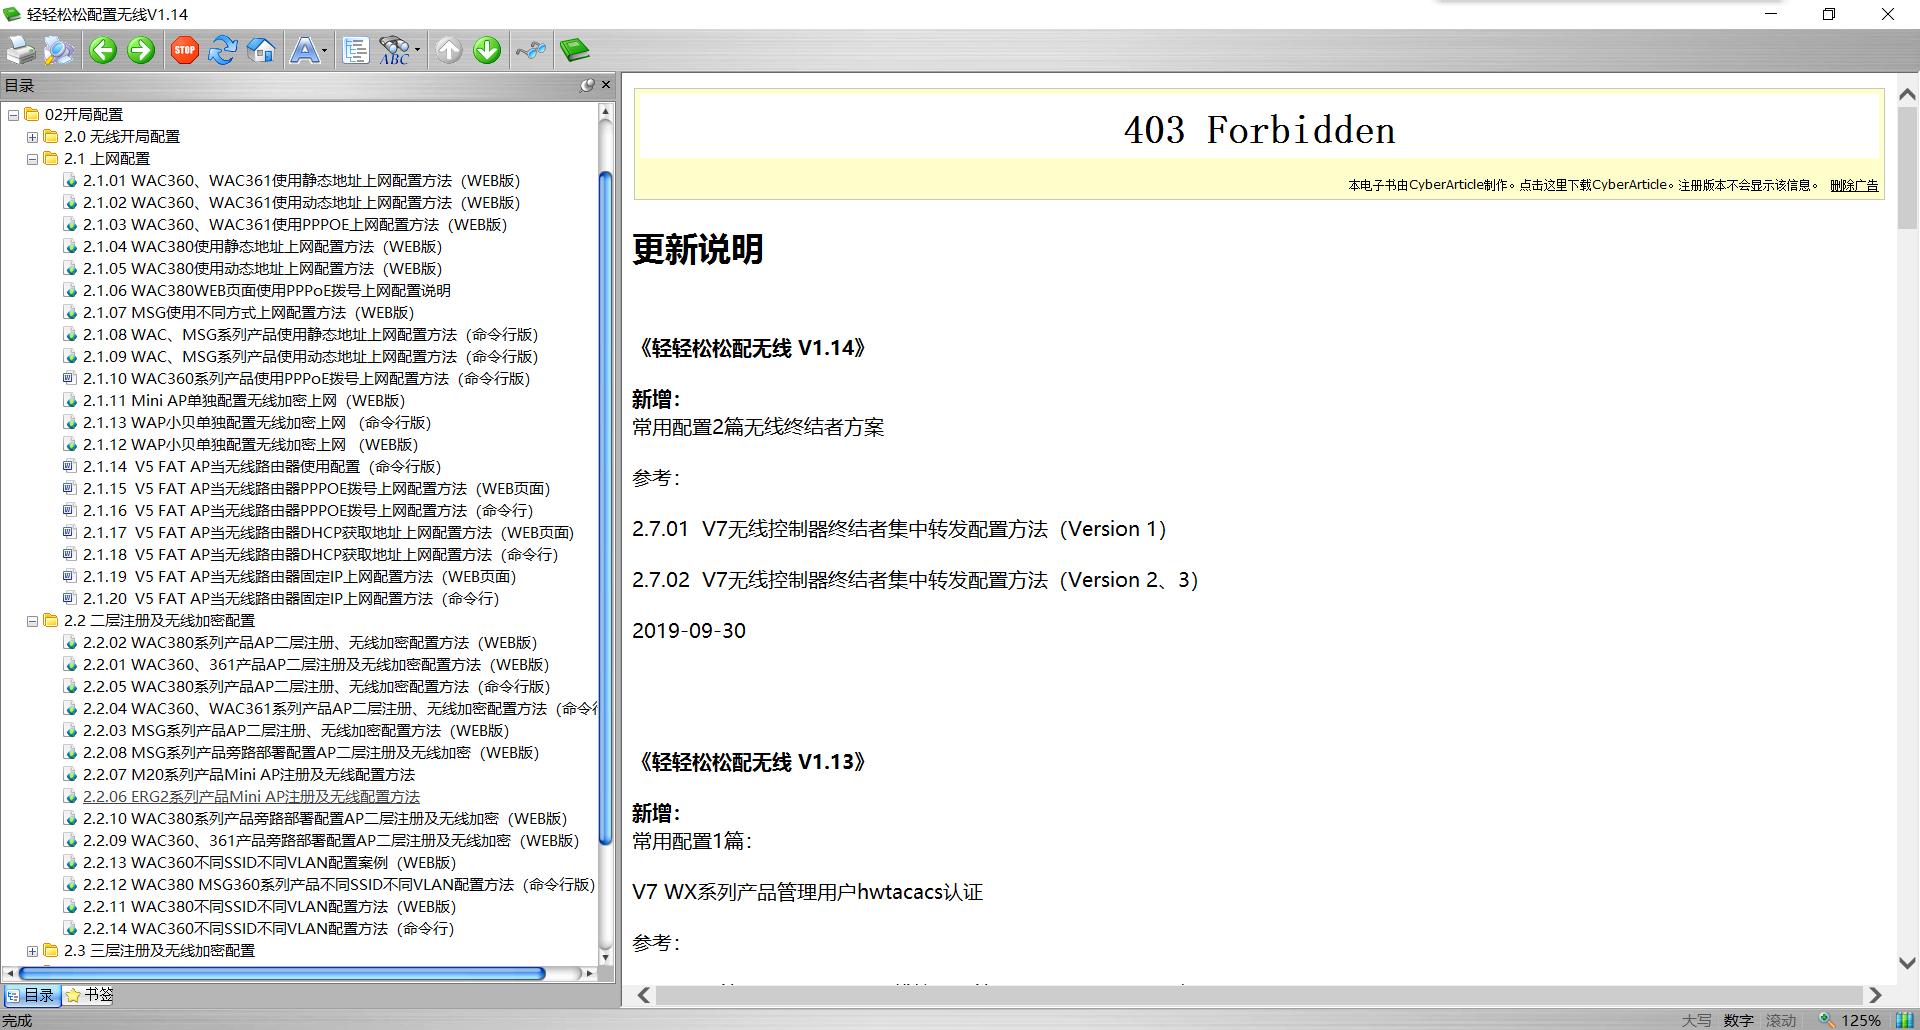Click the Print icon in the toolbar
The height and width of the screenshot is (1030, 1920).
pyautogui.click(x=21, y=50)
